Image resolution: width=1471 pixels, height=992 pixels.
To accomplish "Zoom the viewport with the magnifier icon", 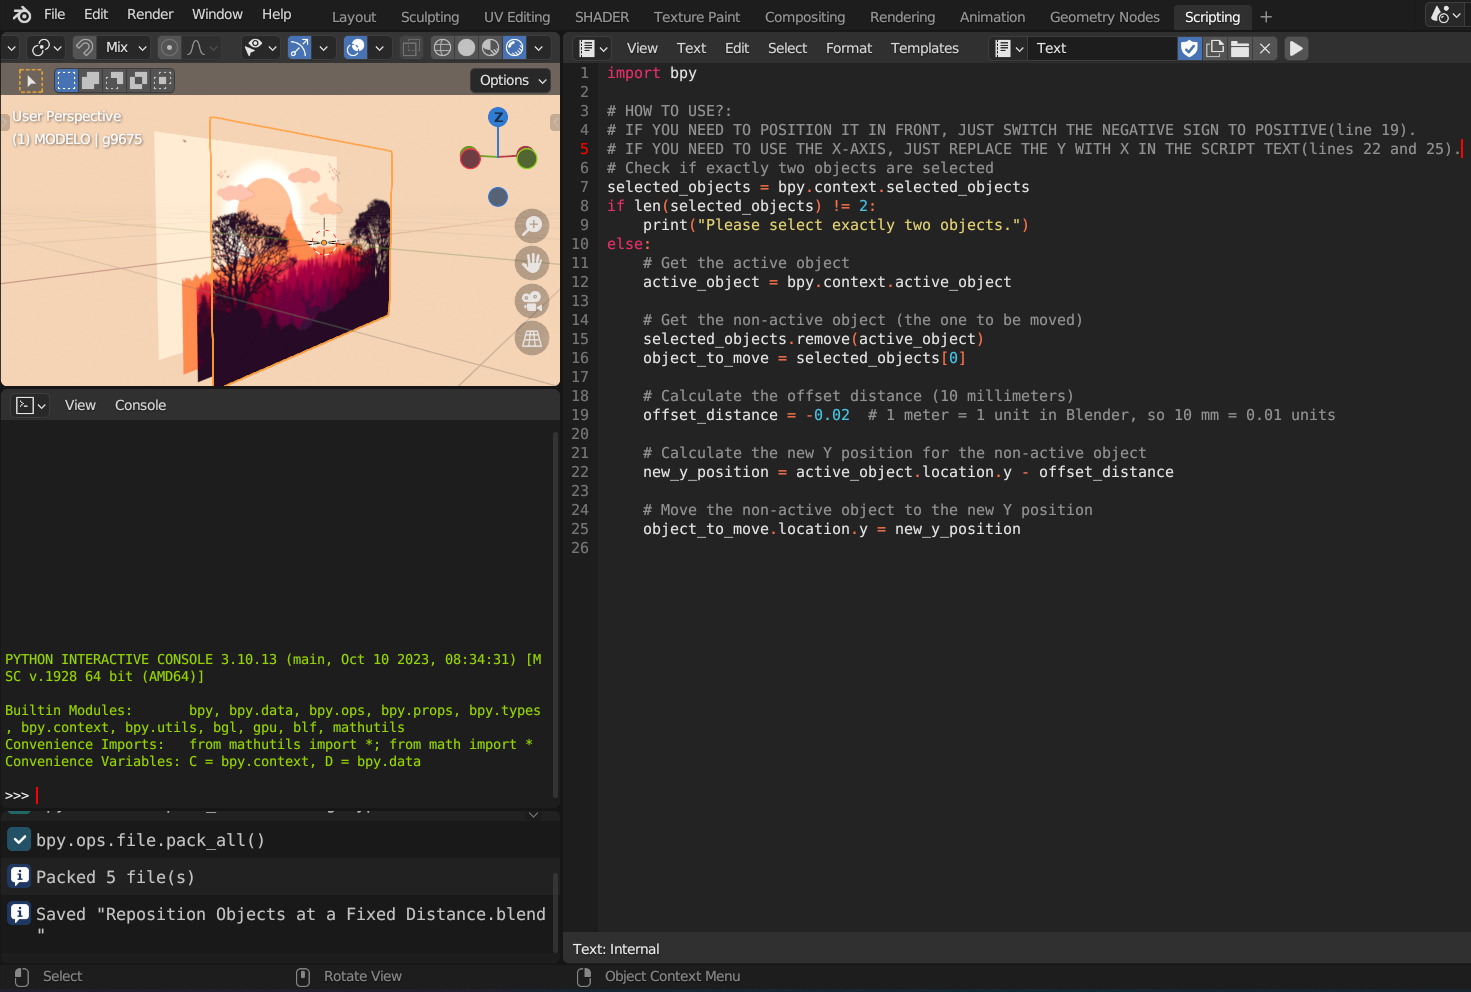I will [x=532, y=226].
